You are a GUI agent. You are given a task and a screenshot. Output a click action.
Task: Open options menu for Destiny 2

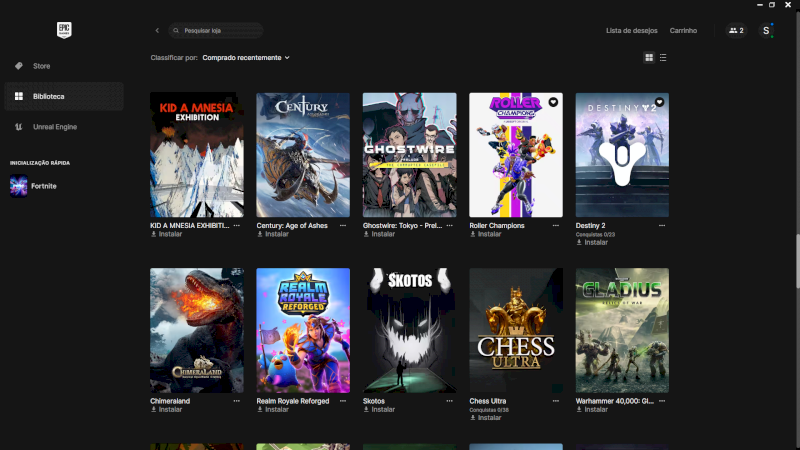662,226
